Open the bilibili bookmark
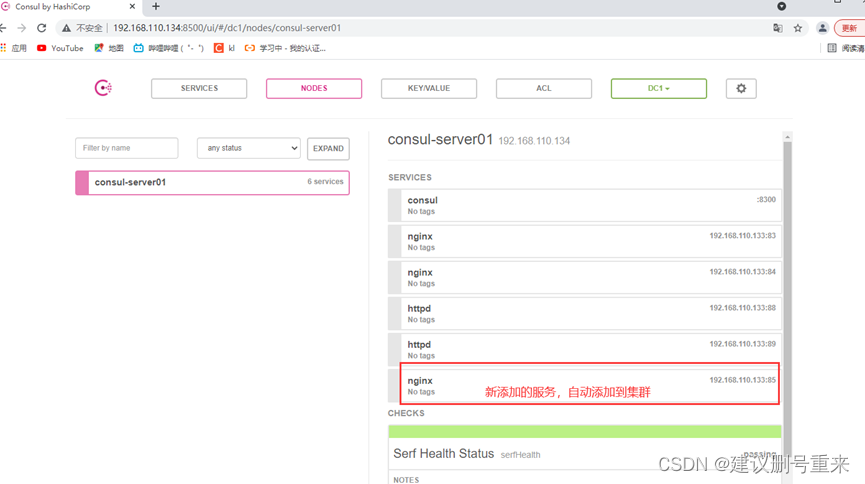The width and height of the screenshot is (865, 484). 169,49
